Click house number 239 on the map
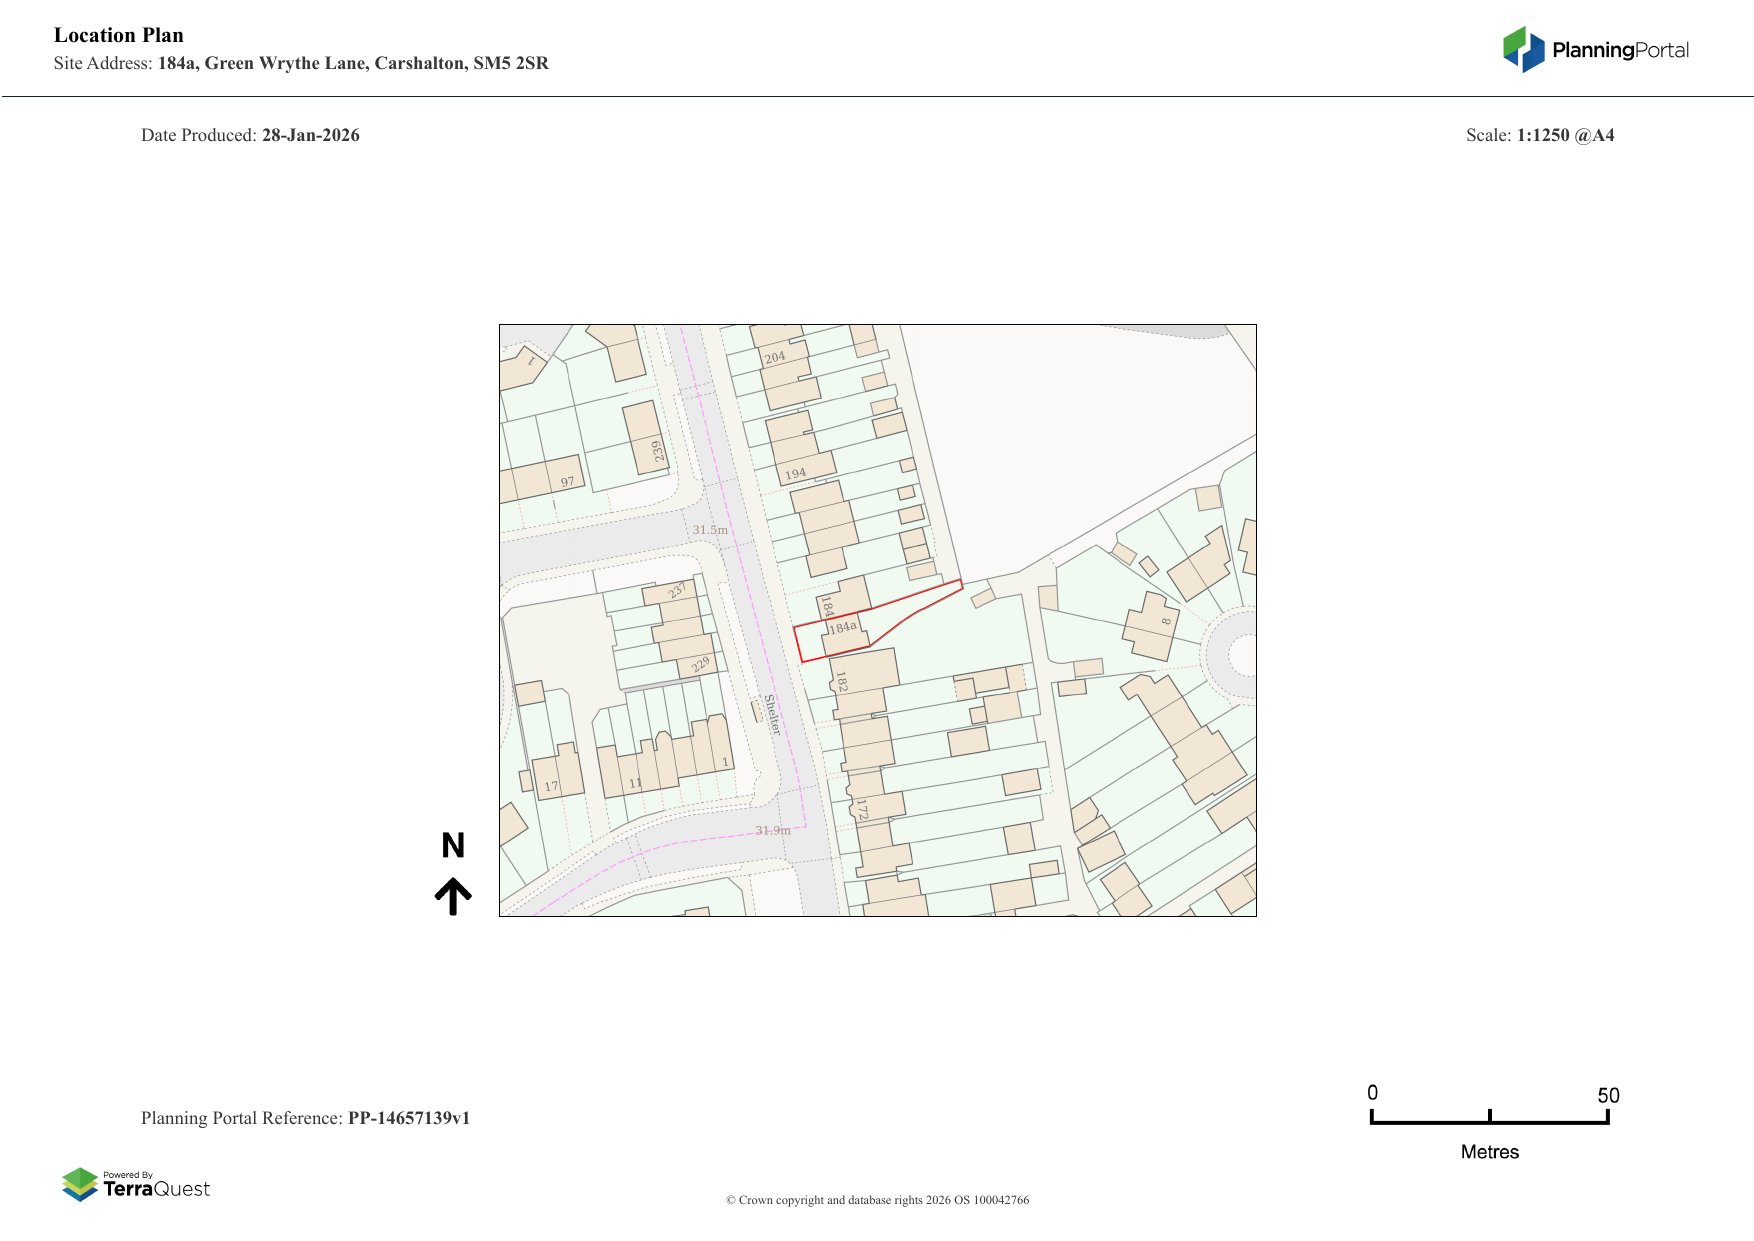The image size is (1754, 1241). click(x=657, y=450)
